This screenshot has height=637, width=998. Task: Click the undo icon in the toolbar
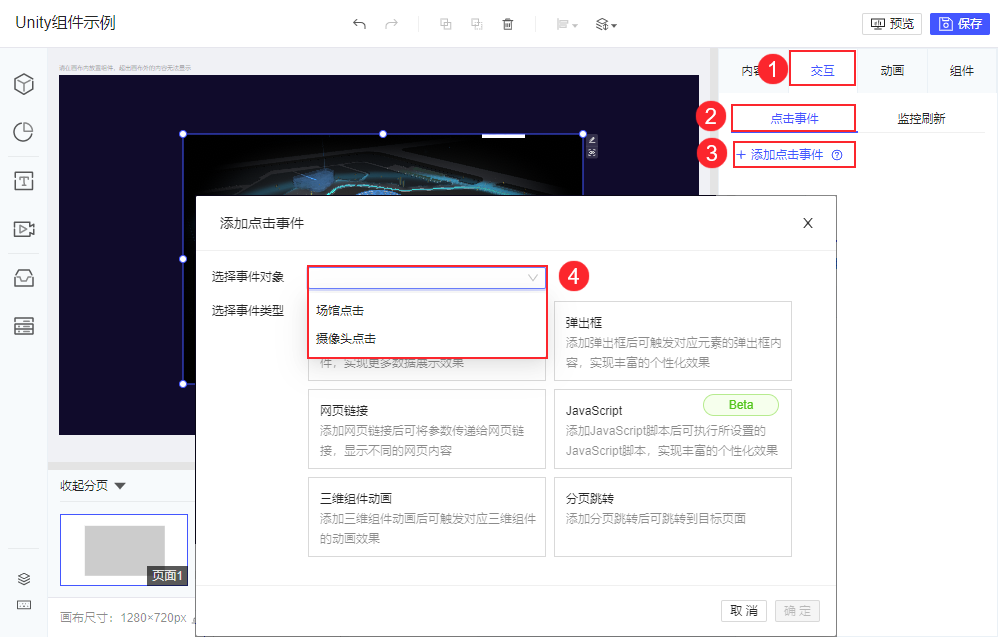point(359,23)
